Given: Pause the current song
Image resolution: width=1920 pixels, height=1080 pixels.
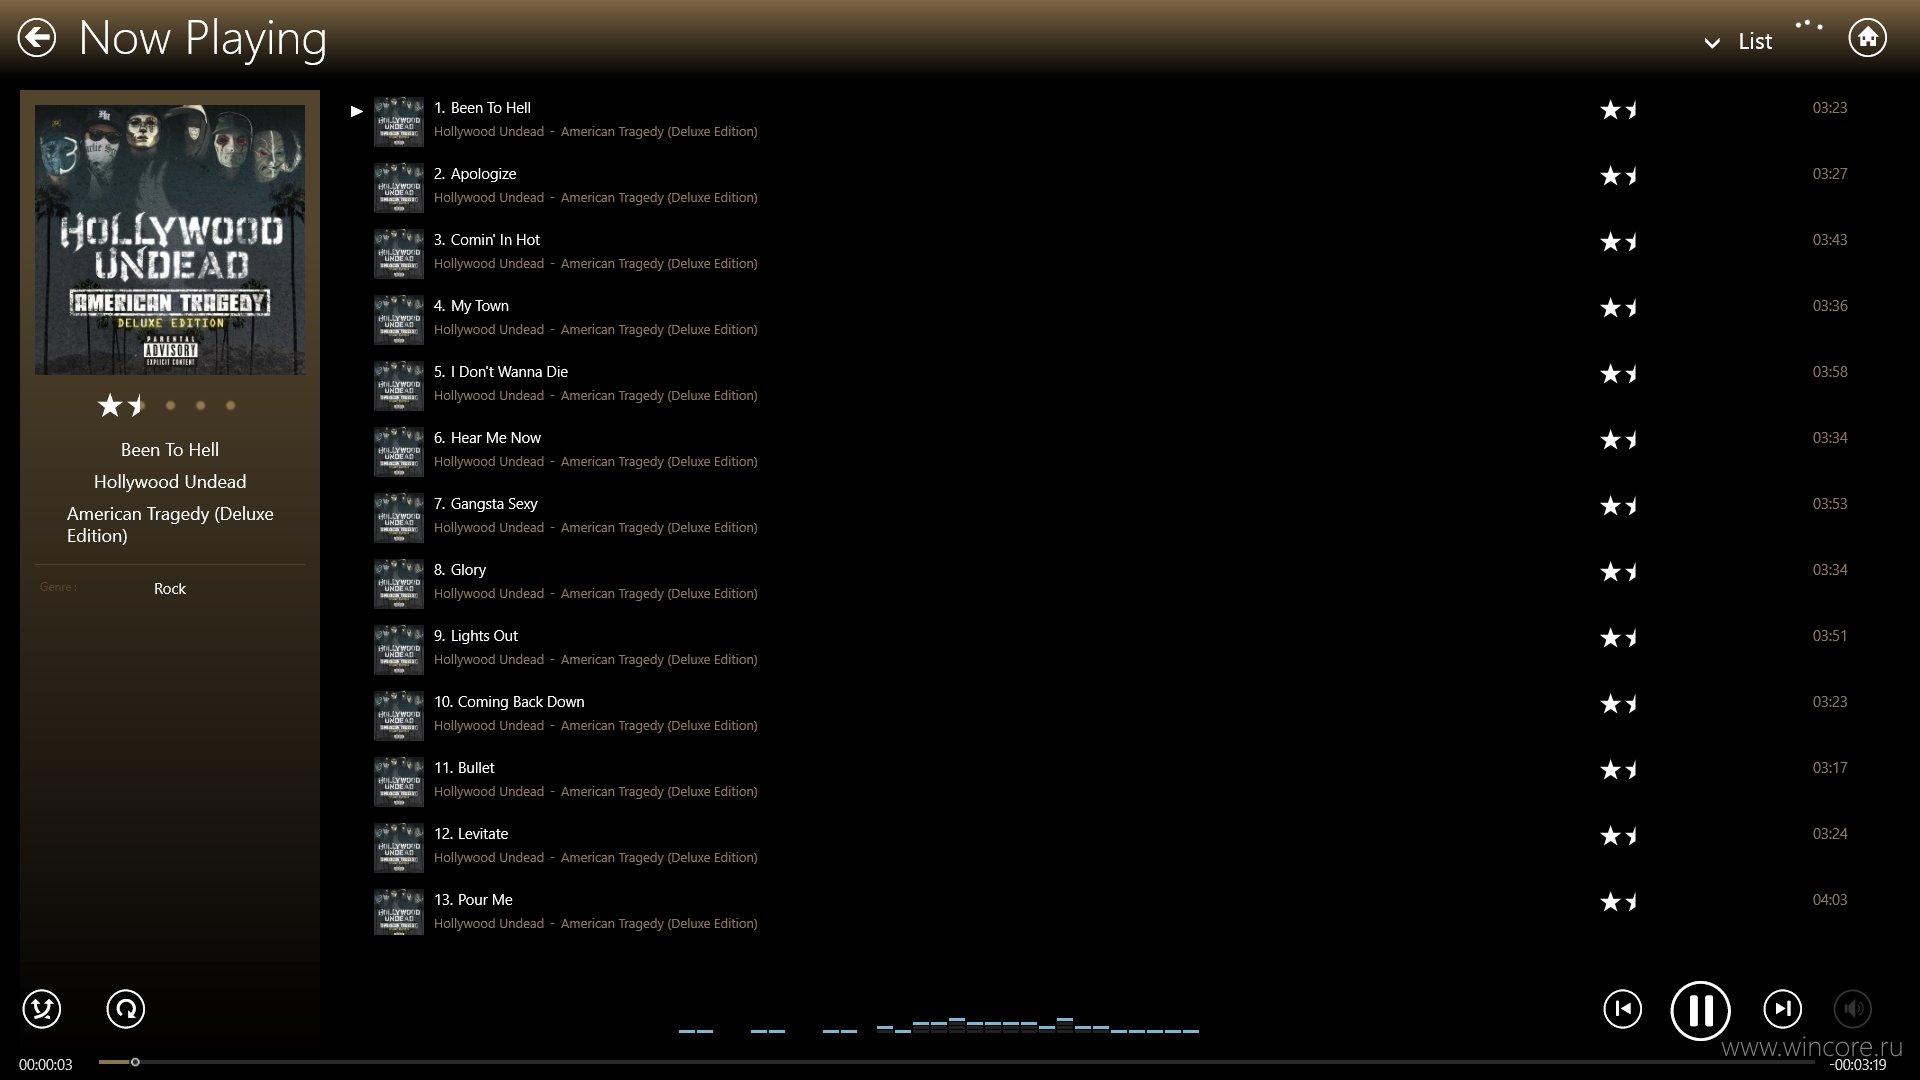Looking at the screenshot, I should point(1700,1010).
